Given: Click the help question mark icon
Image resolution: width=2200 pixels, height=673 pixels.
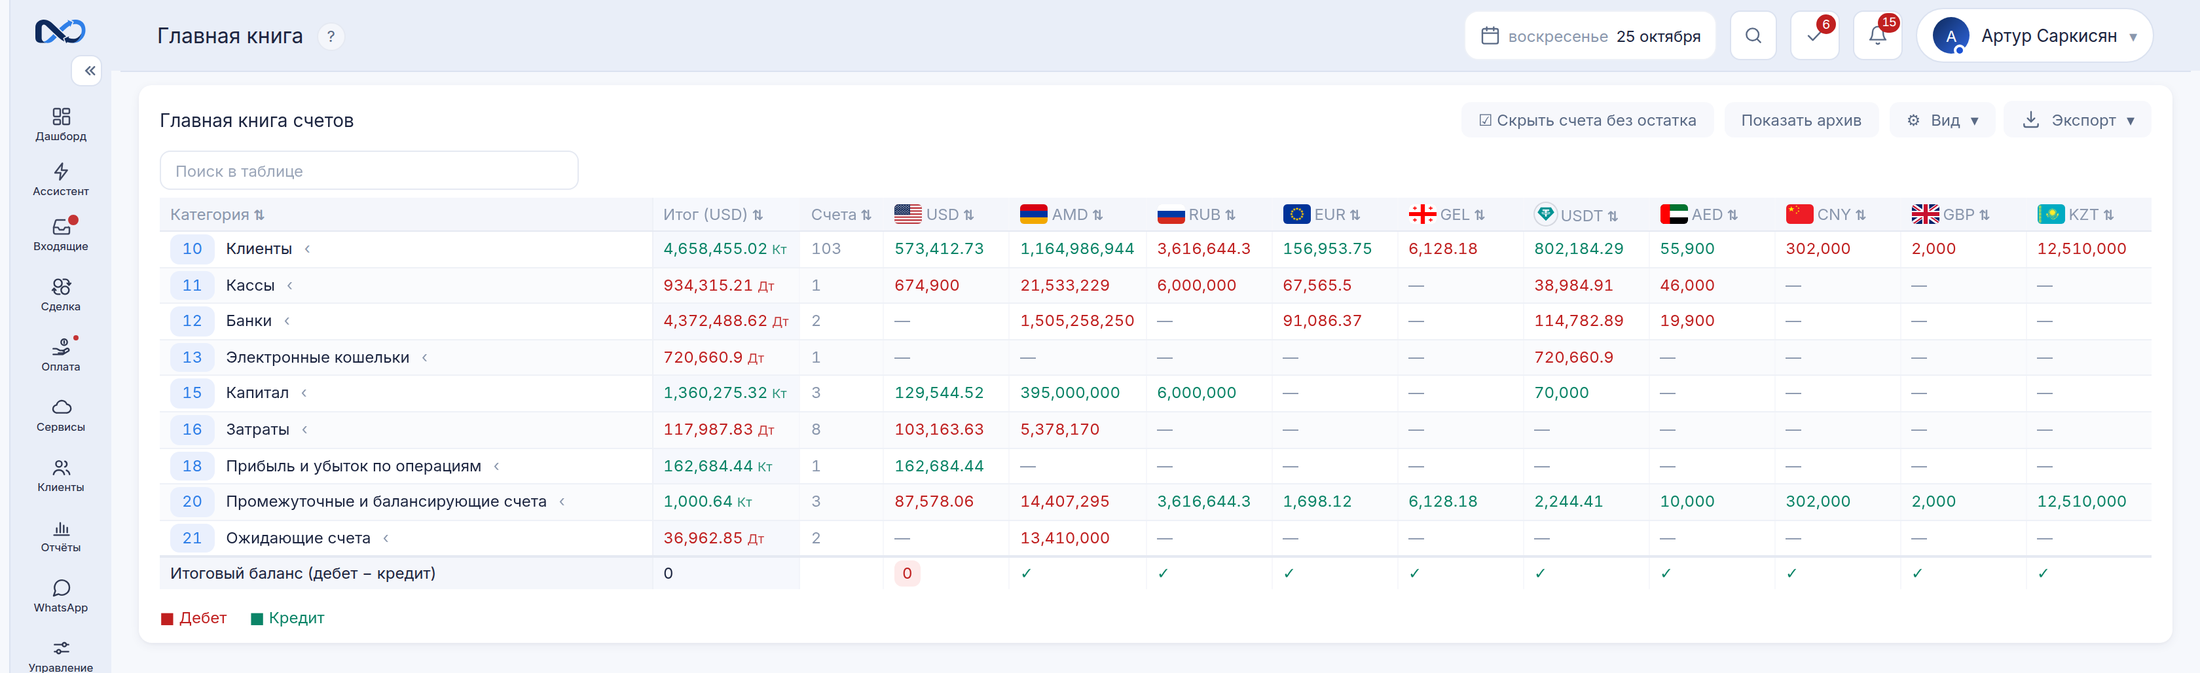Looking at the screenshot, I should click(331, 37).
